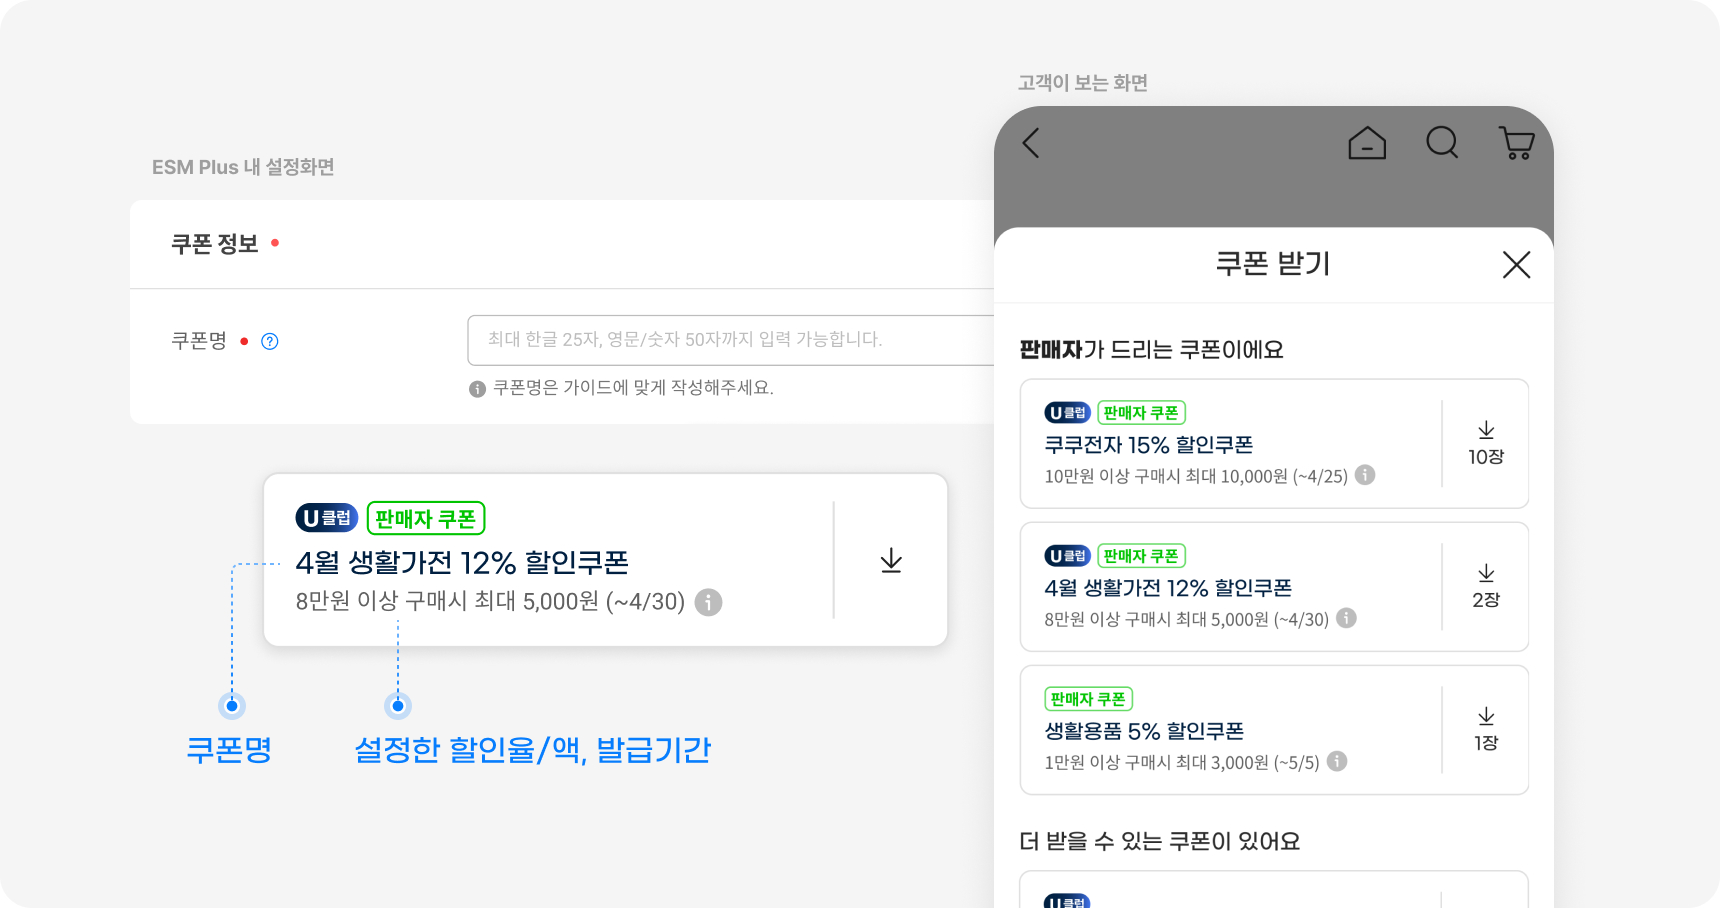1720x908 pixels.
Task: Show info for 8만원 이상 coupon in list
Action: [x=1347, y=618]
